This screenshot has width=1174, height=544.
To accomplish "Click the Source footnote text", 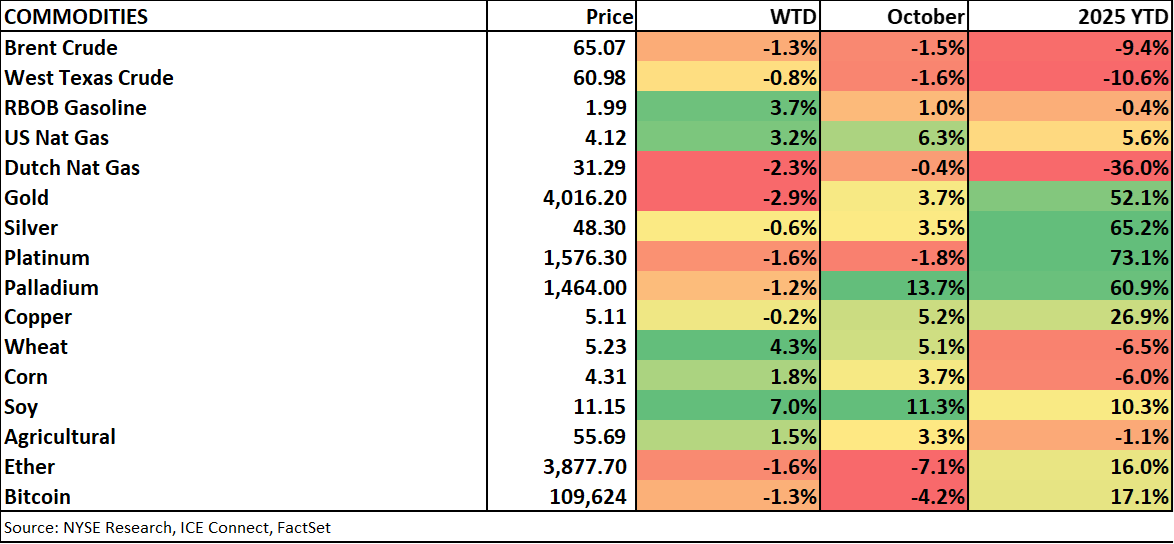I will [x=167, y=527].
